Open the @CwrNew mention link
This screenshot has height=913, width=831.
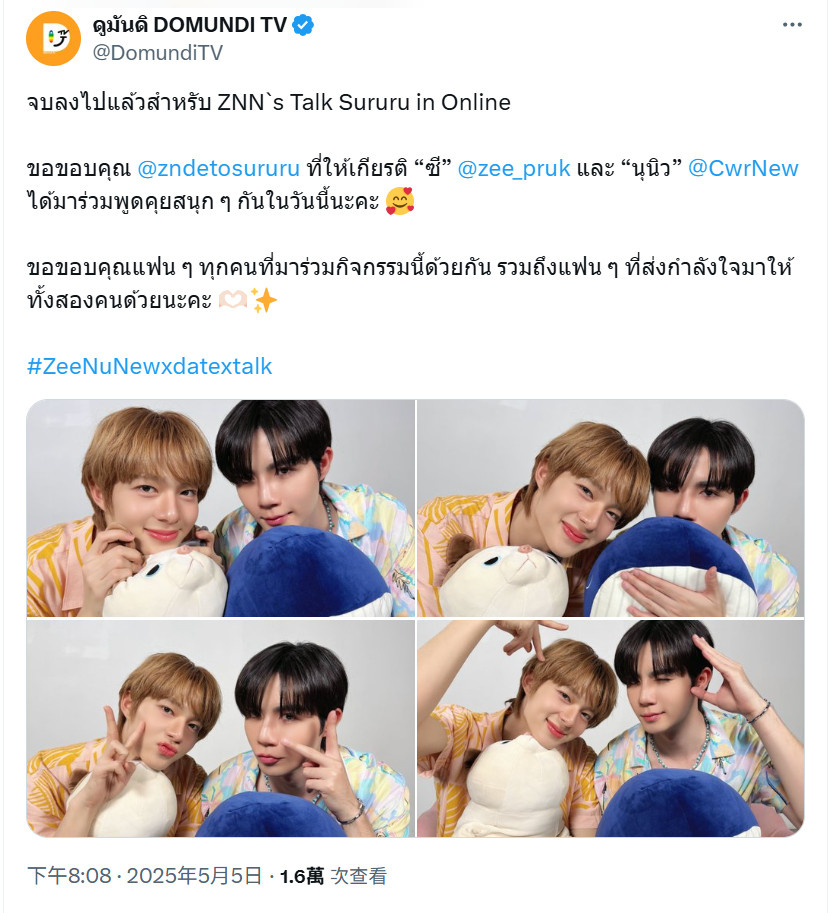tap(743, 168)
